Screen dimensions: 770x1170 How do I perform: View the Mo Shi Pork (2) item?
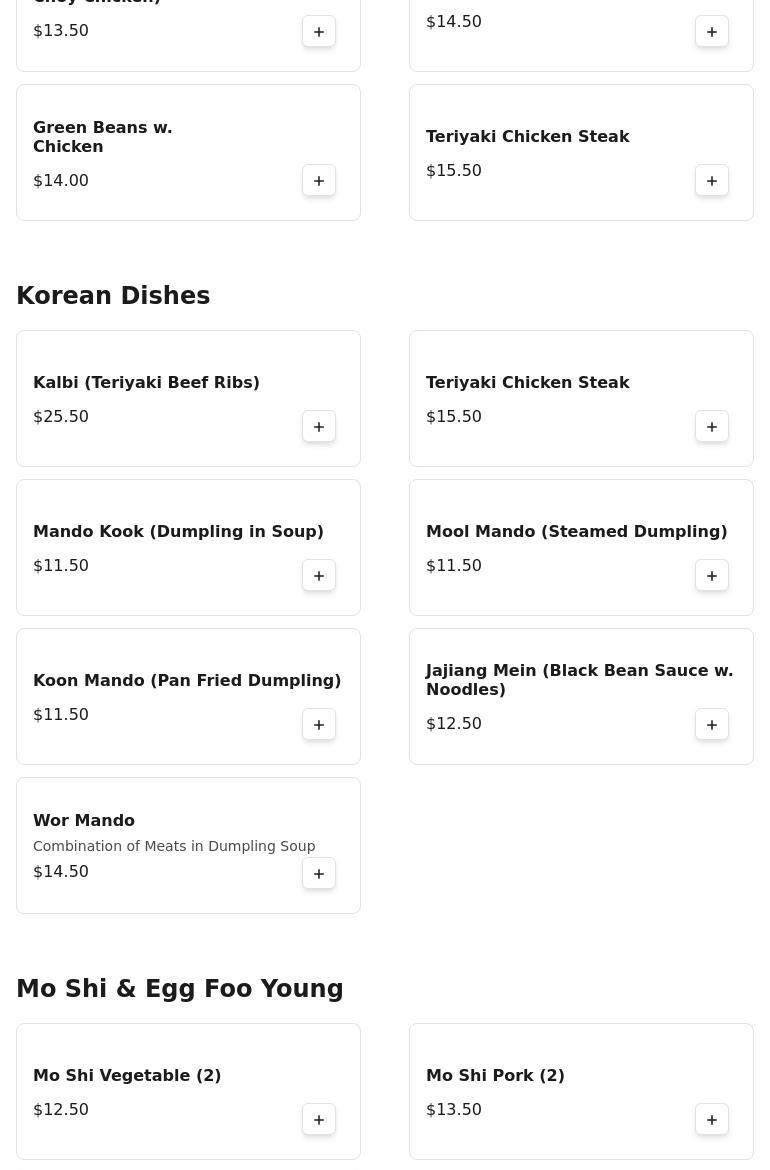click(495, 1076)
